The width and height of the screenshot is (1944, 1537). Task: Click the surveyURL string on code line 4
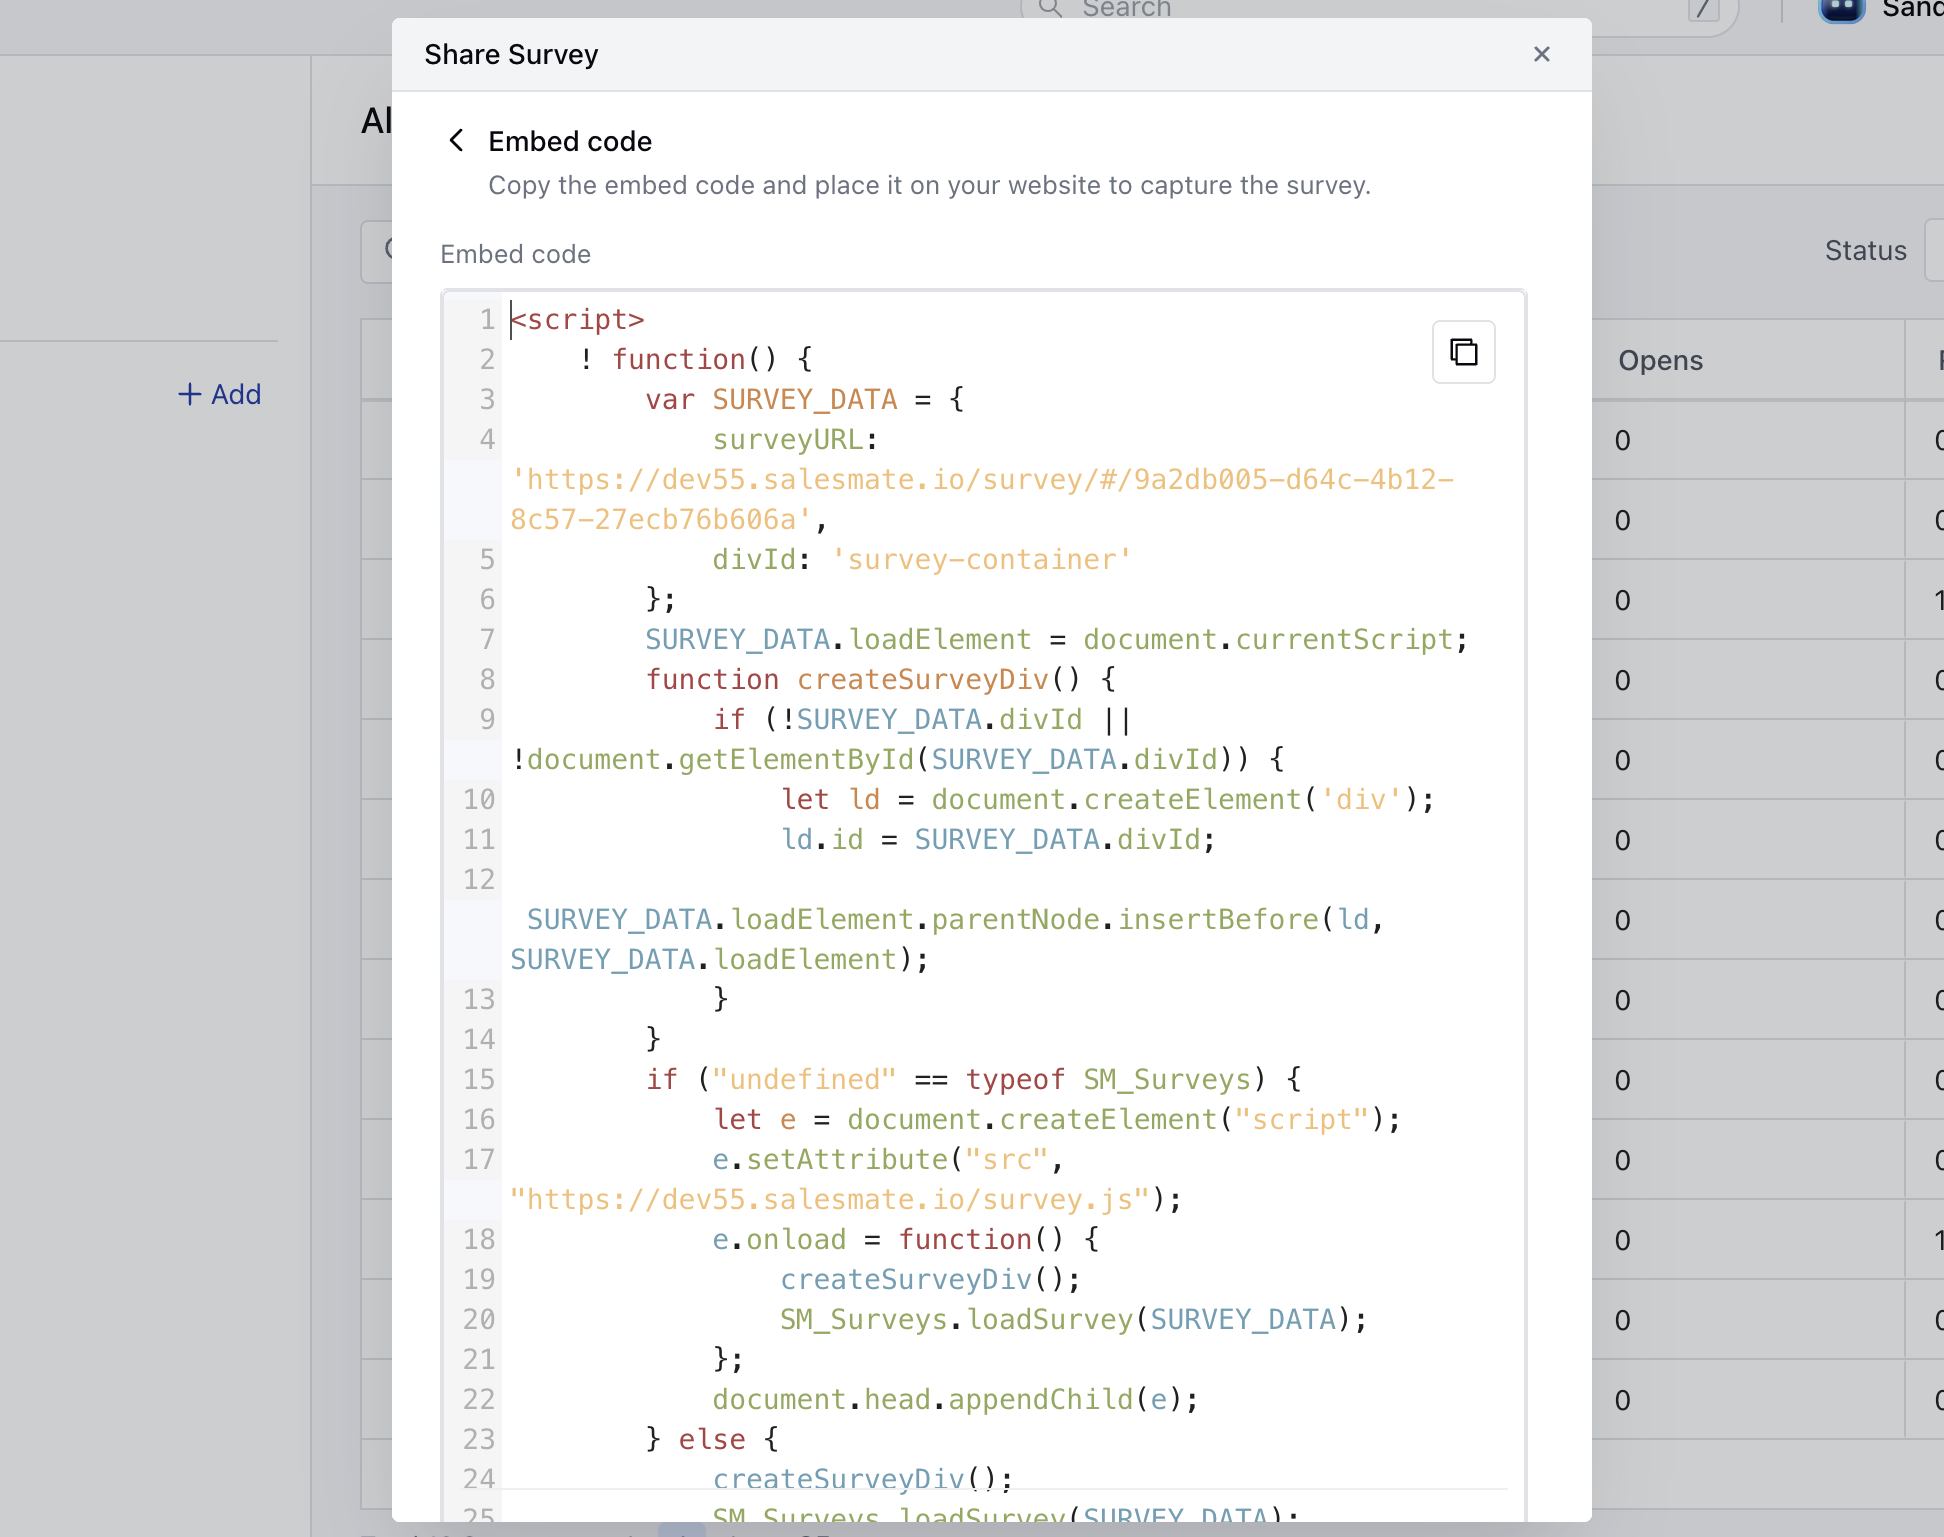tap(982, 500)
